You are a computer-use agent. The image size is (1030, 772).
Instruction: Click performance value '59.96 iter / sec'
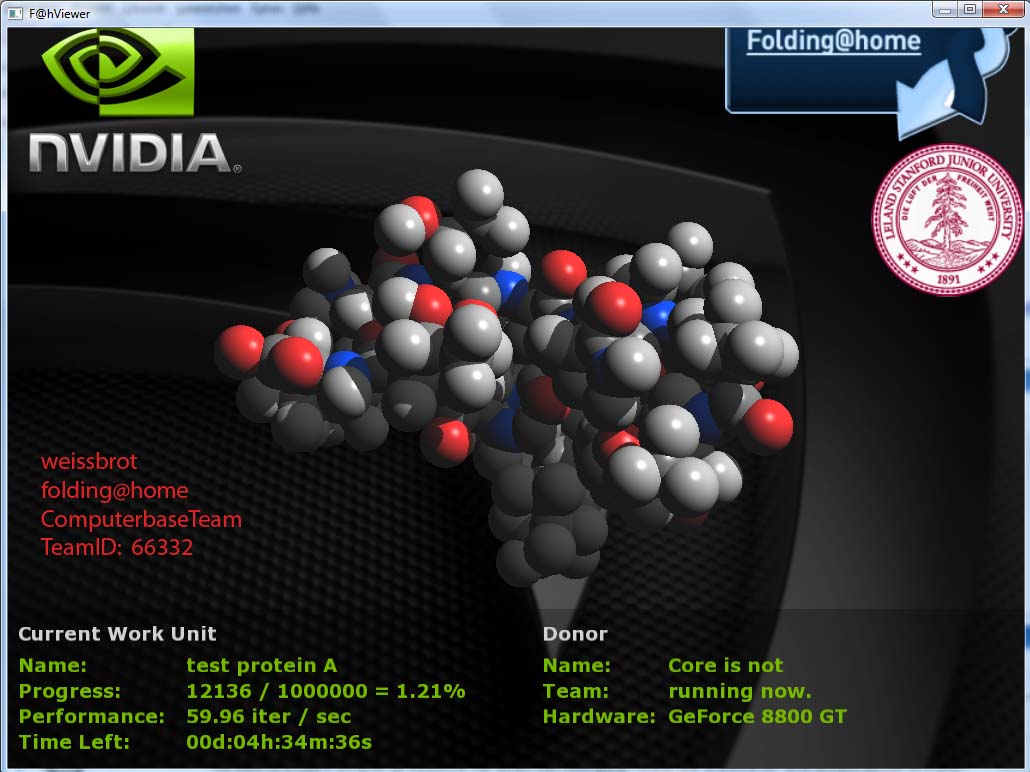coord(269,716)
